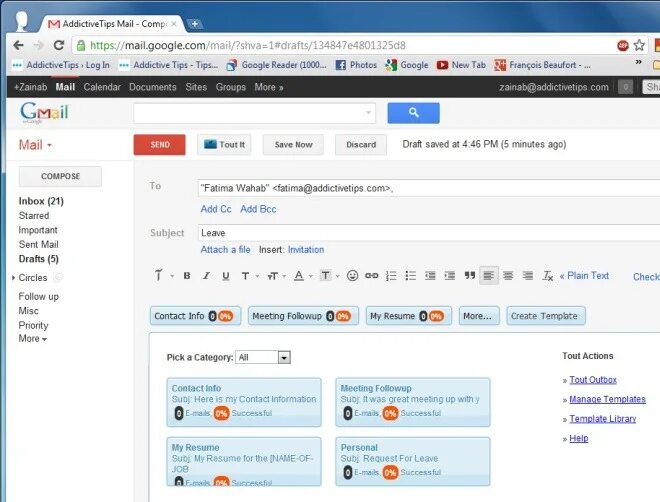The height and width of the screenshot is (502, 660).
Task: Center align the text
Action: [x=508, y=276]
